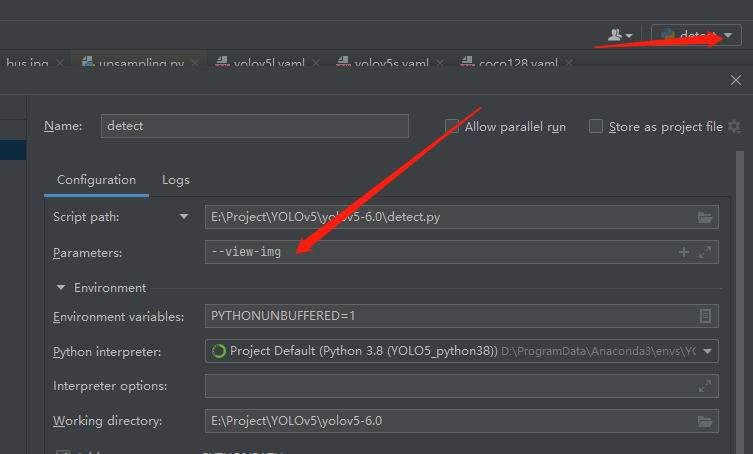This screenshot has height=454, width=753.
Task: Open the Script path type dropdown arrow
Action: (183, 217)
